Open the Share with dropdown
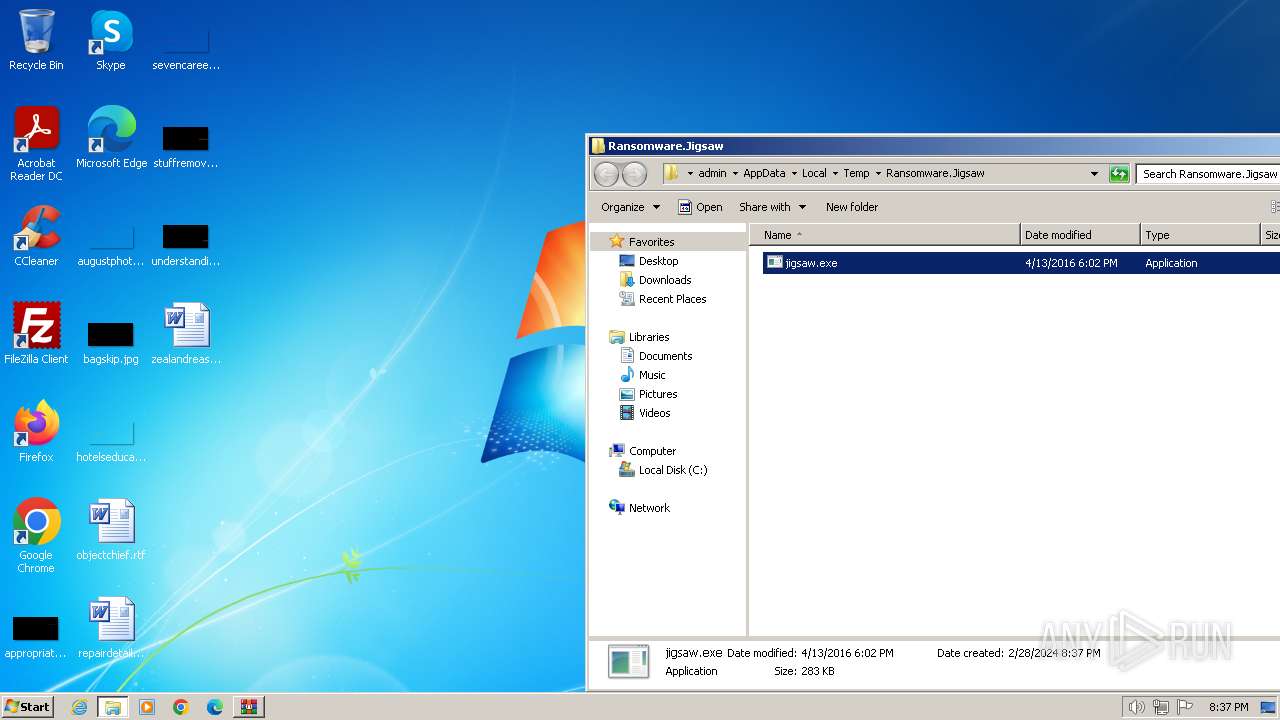 coord(772,207)
